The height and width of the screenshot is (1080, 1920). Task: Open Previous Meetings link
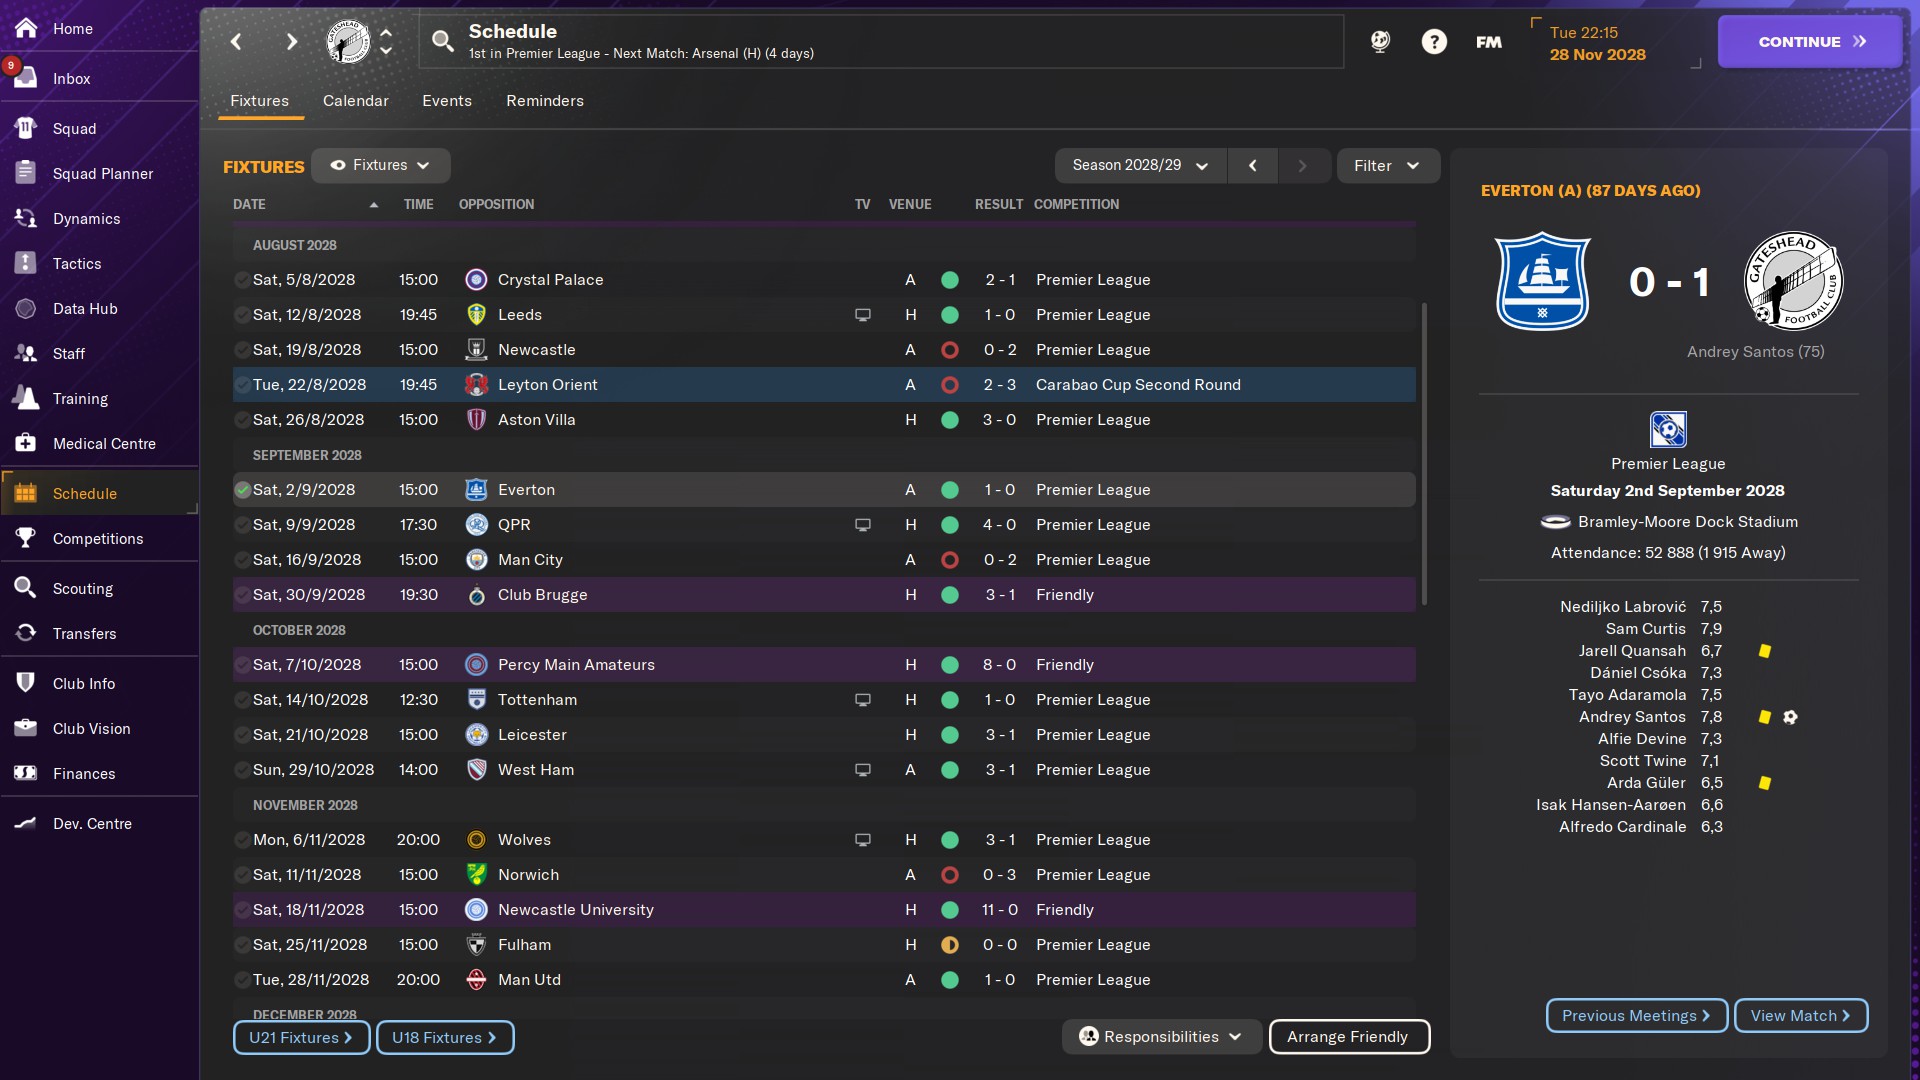tap(1636, 1016)
